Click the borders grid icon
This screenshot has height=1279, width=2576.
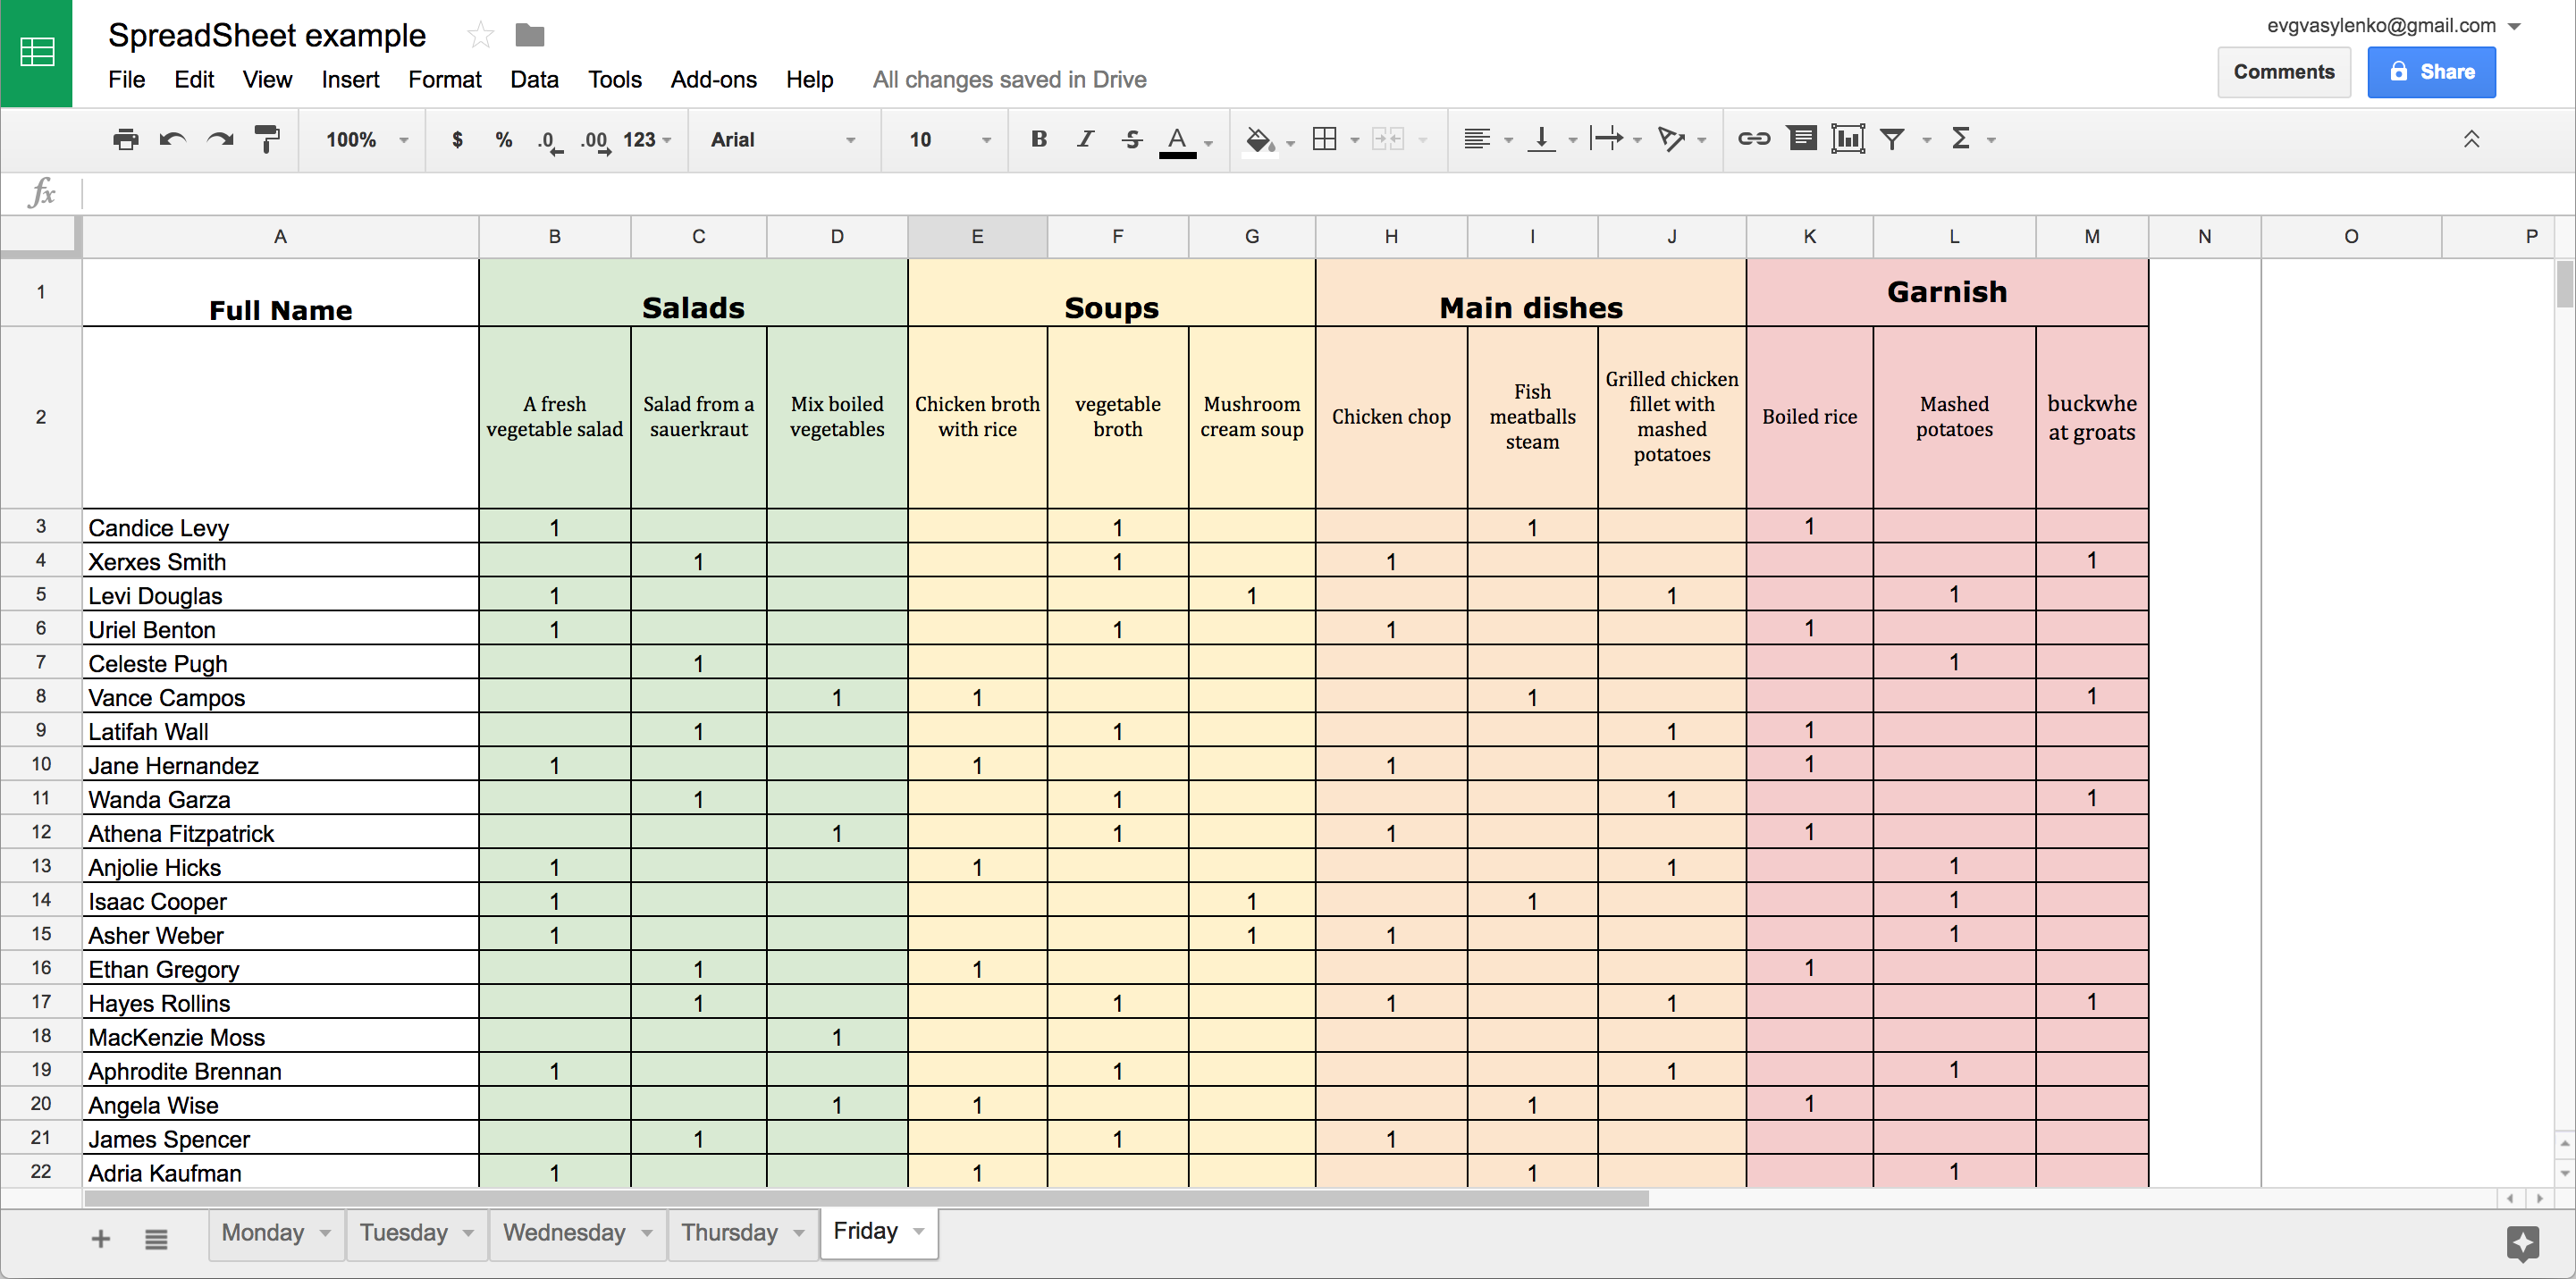tap(1324, 139)
